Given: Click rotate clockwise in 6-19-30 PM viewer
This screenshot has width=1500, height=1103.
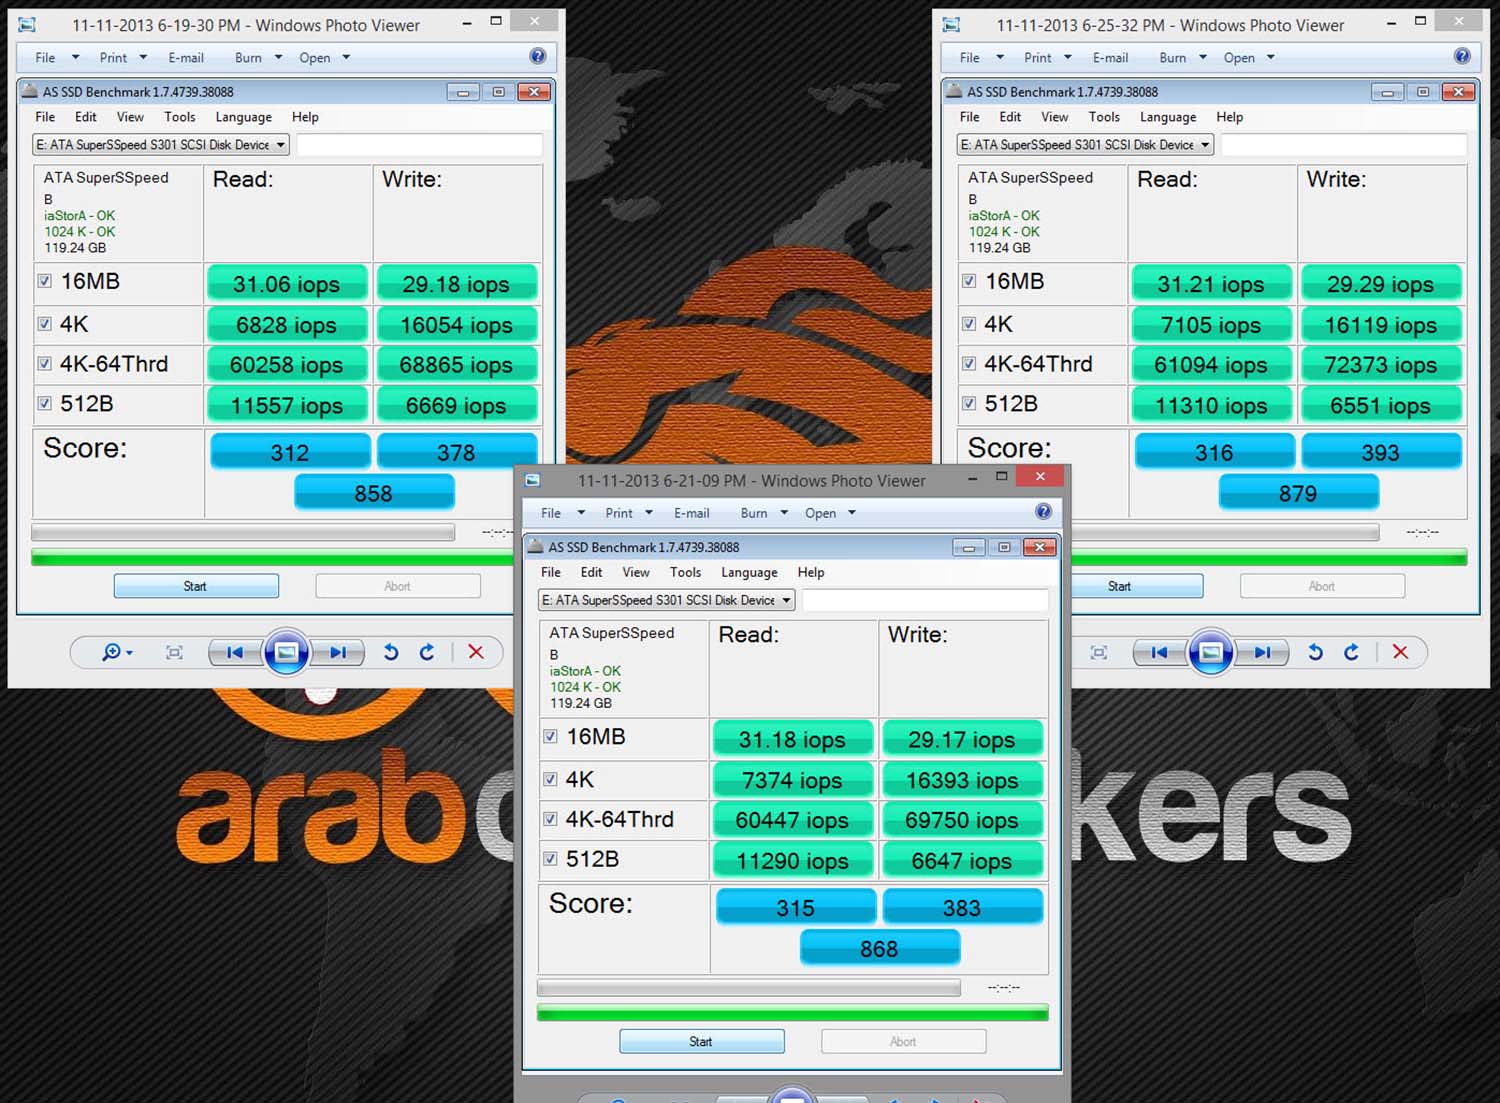Looking at the screenshot, I should point(427,653).
